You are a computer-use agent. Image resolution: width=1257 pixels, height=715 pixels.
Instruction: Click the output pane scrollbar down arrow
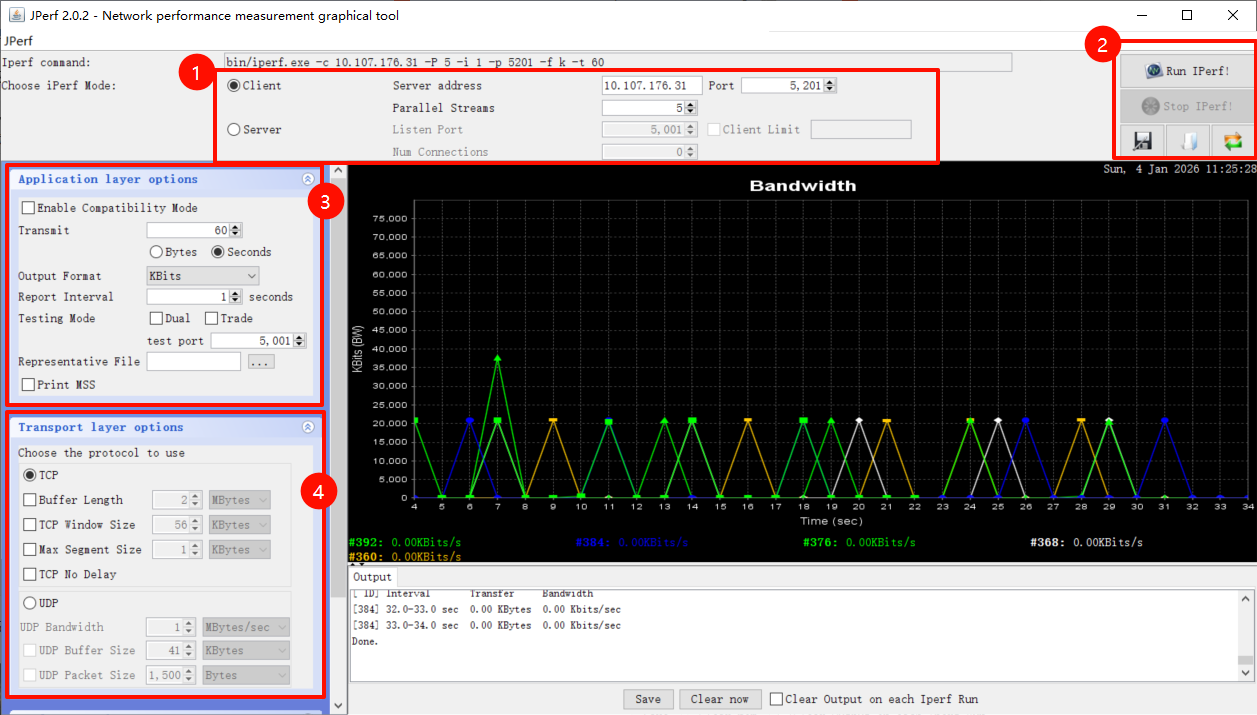(1245, 673)
